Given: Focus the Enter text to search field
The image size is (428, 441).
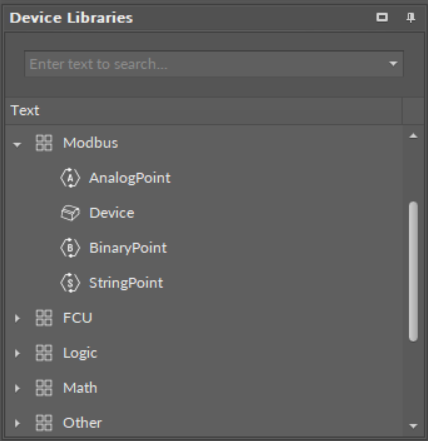Looking at the screenshot, I should [x=207, y=64].
